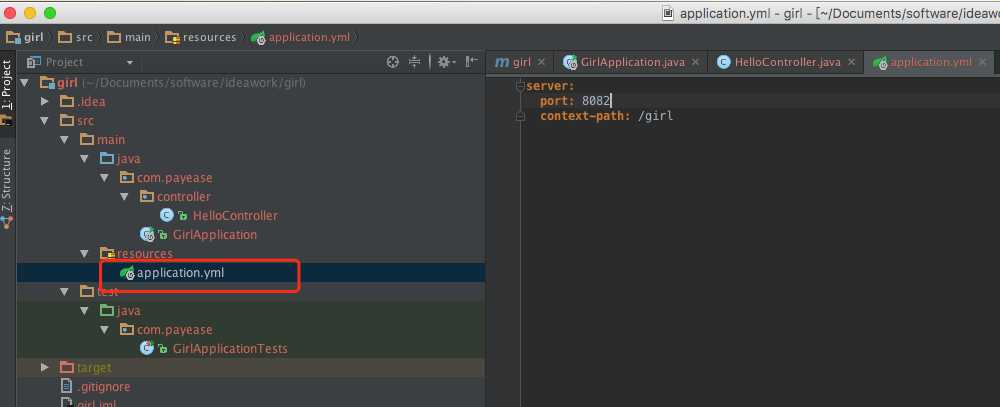Collapse the girl project root node

[x=25, y=83]
